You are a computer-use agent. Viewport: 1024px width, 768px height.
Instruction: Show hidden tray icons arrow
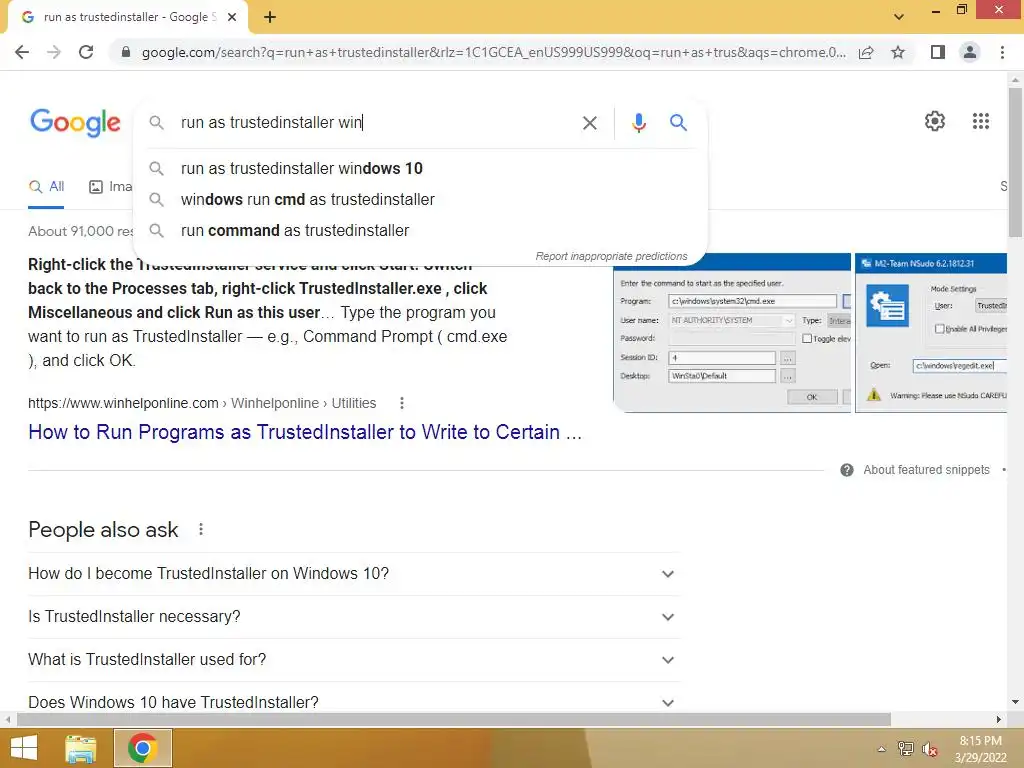click(x=882, y=749)
